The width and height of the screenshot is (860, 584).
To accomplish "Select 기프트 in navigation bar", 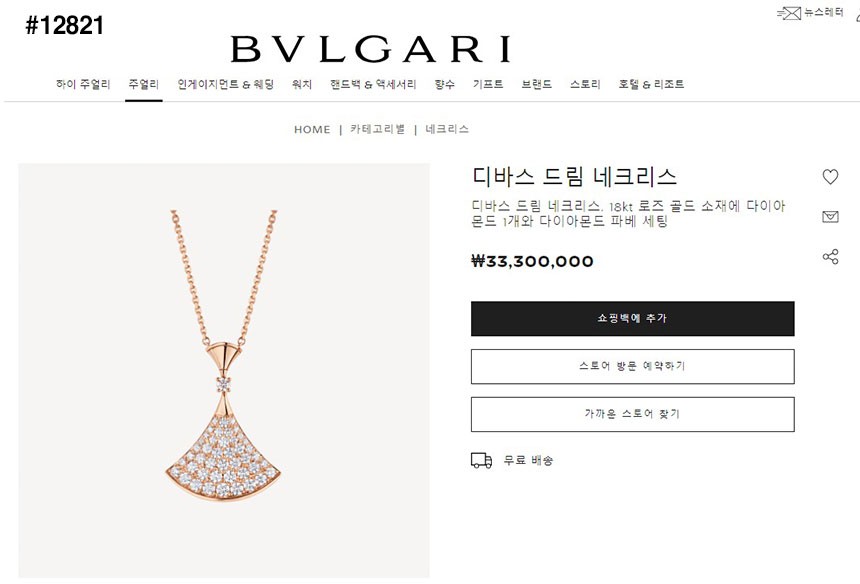I will [x=488, y=84].
